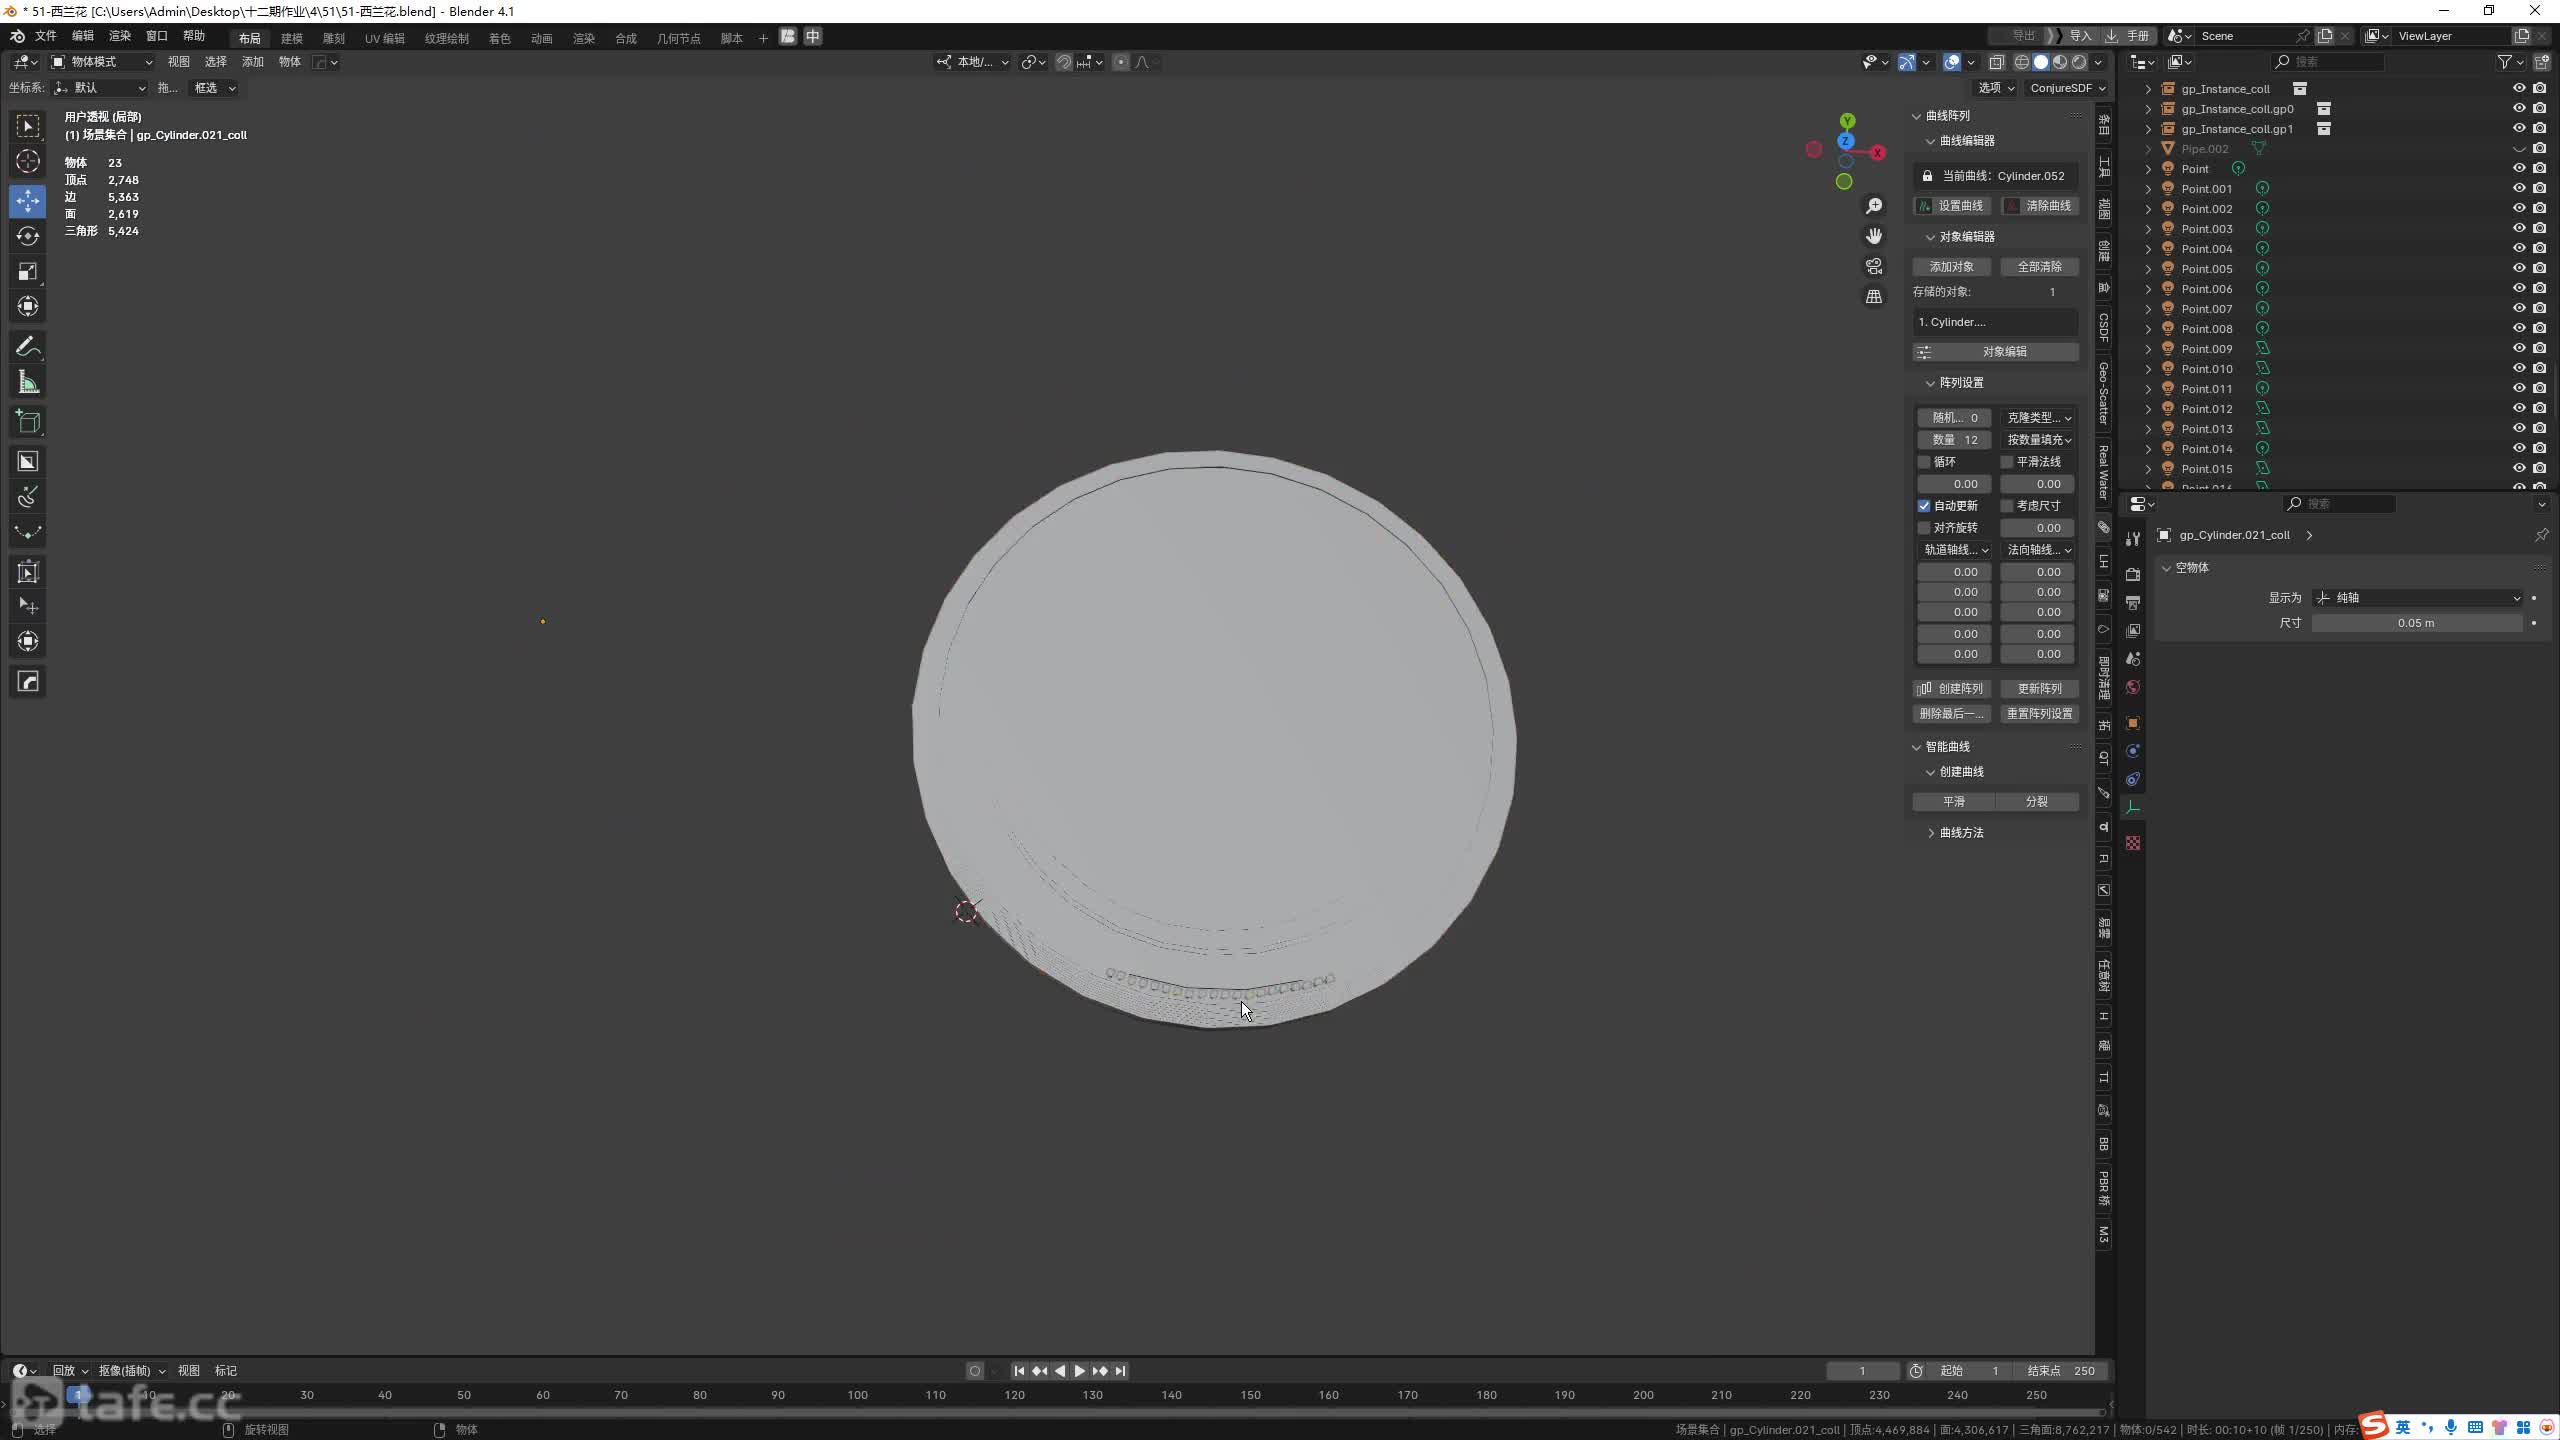This screenshot has height=1440, width=2560.
Task: Adjust the 尺寸 0.05 m slider field
Action: coord(2416,623)
